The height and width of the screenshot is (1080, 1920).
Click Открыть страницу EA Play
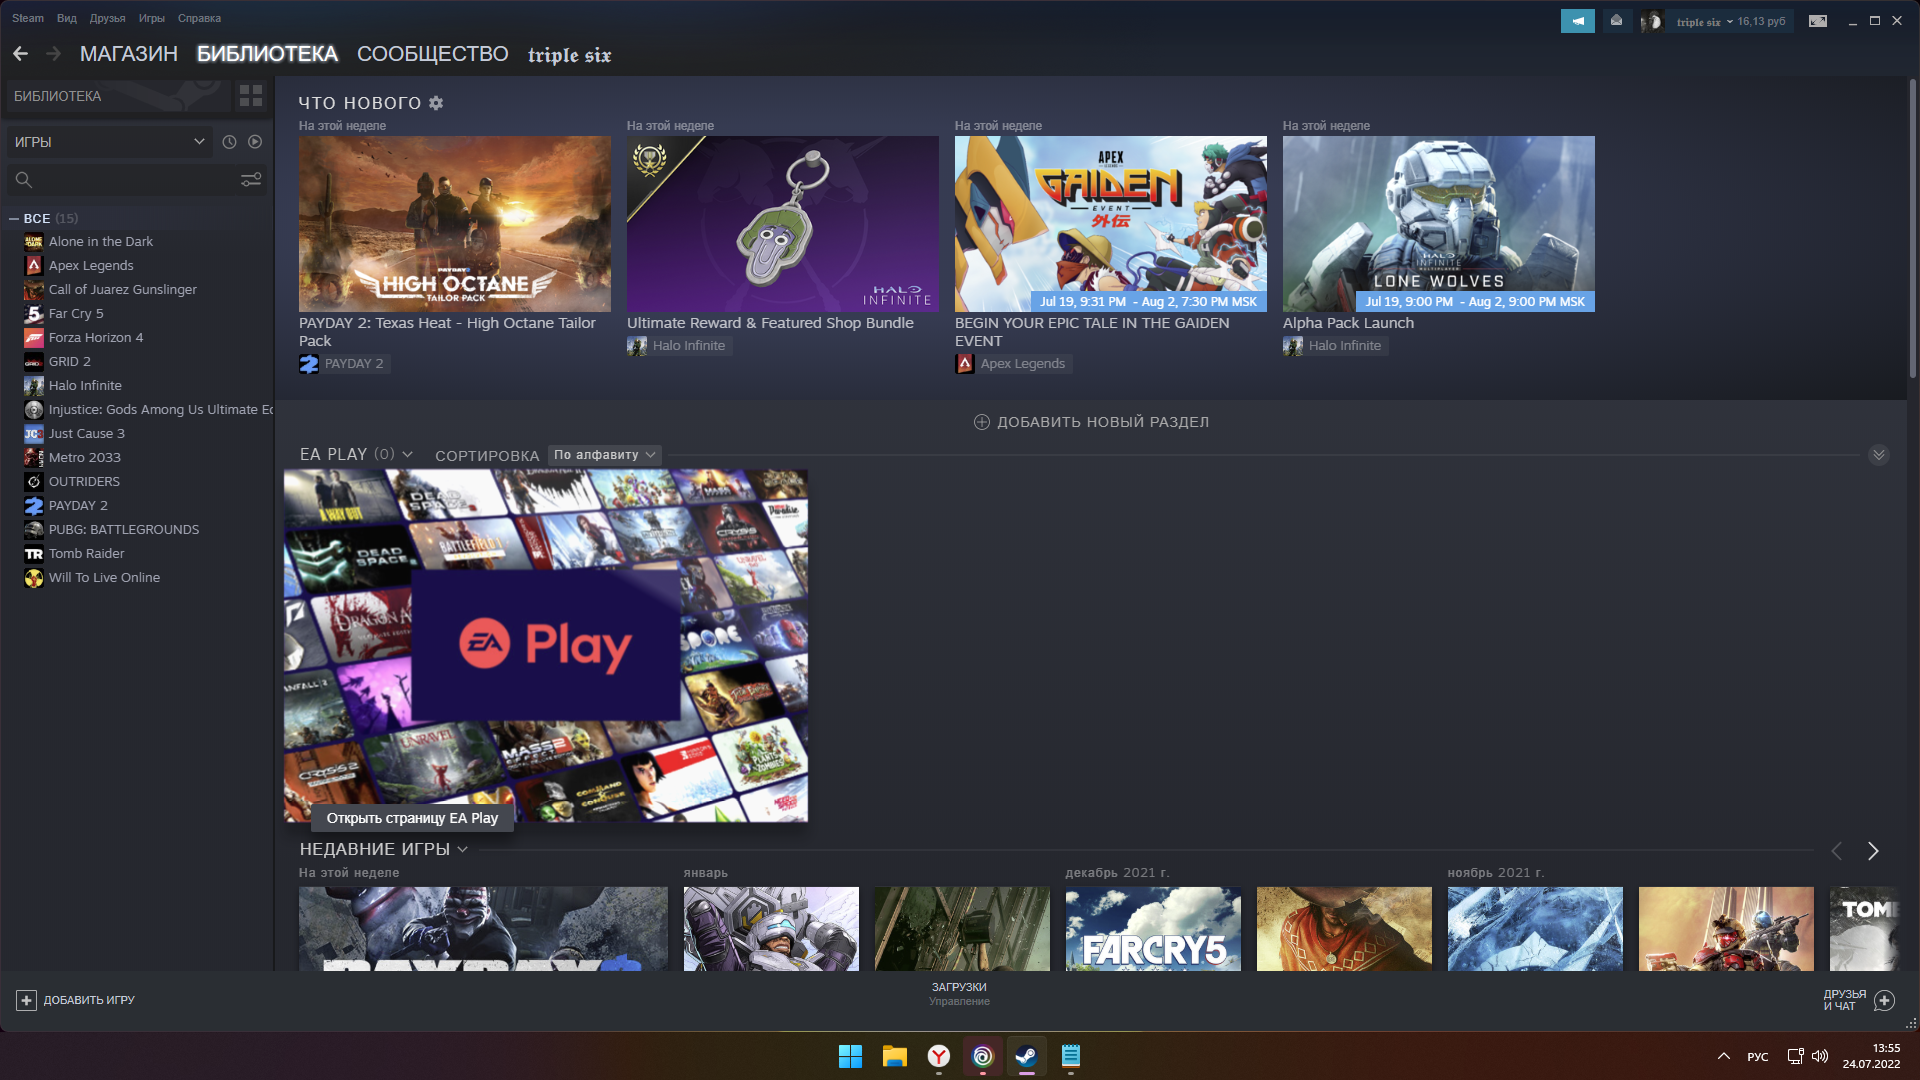point(412,818)
